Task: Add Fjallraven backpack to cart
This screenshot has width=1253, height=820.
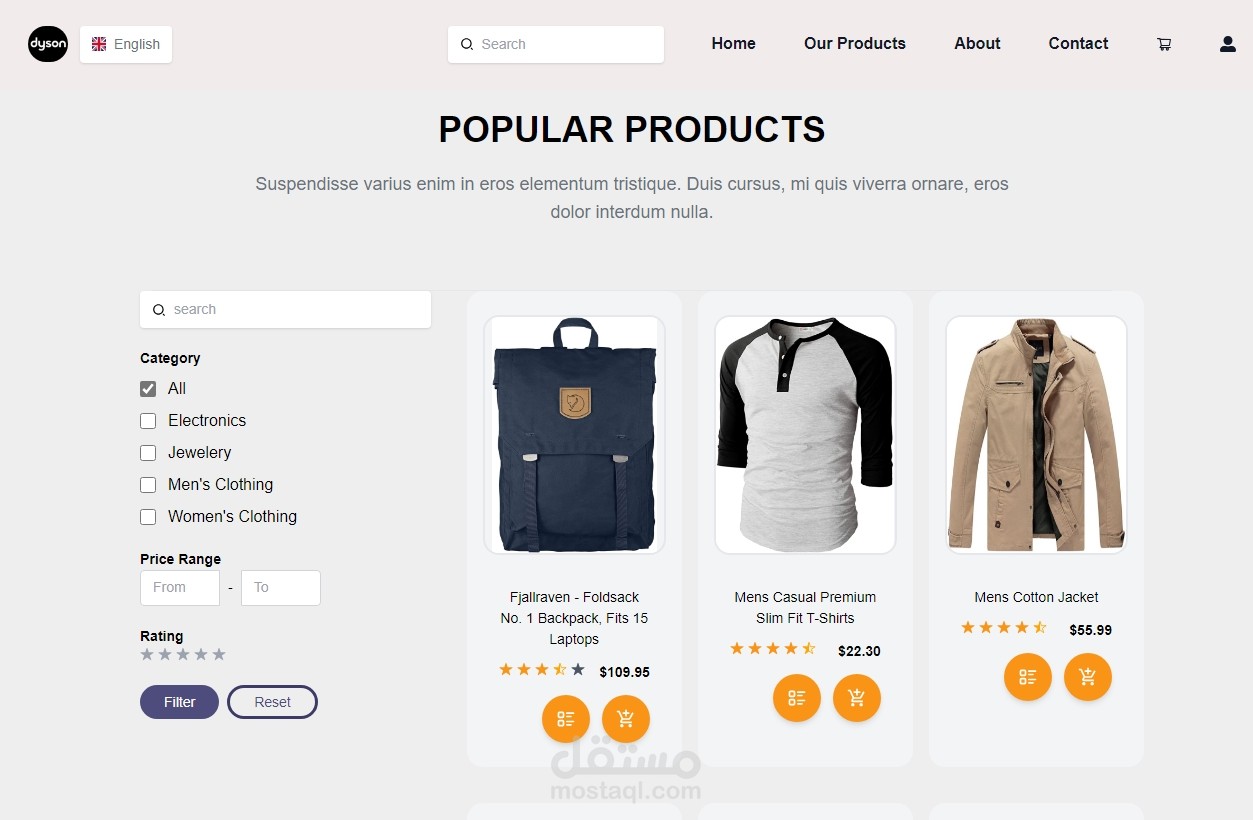Action: pos(626,719)
